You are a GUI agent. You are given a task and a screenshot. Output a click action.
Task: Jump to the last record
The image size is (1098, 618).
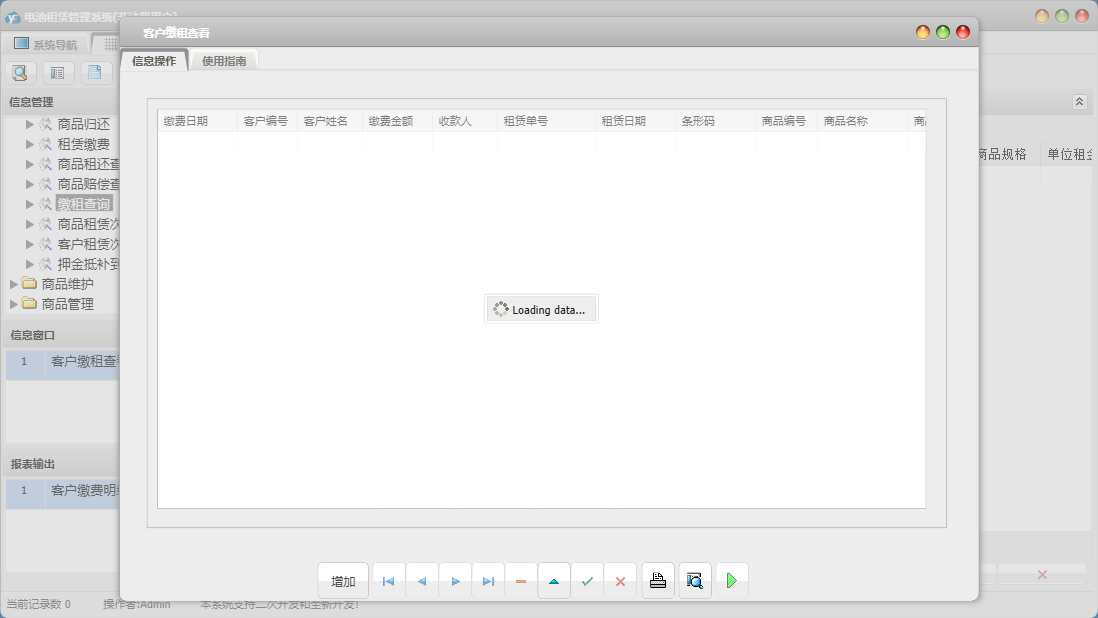click(488, 581)
